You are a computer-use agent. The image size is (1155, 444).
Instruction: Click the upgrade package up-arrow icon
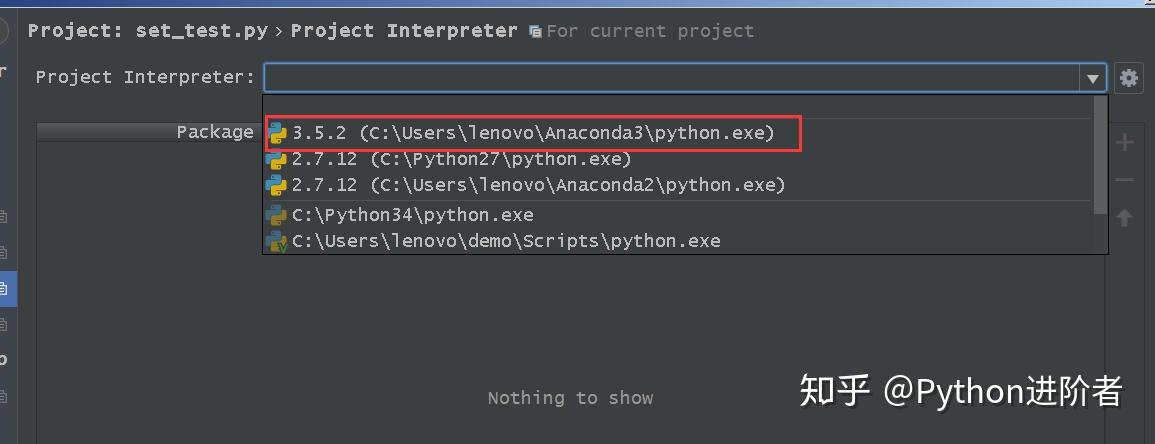[1125, 217]
